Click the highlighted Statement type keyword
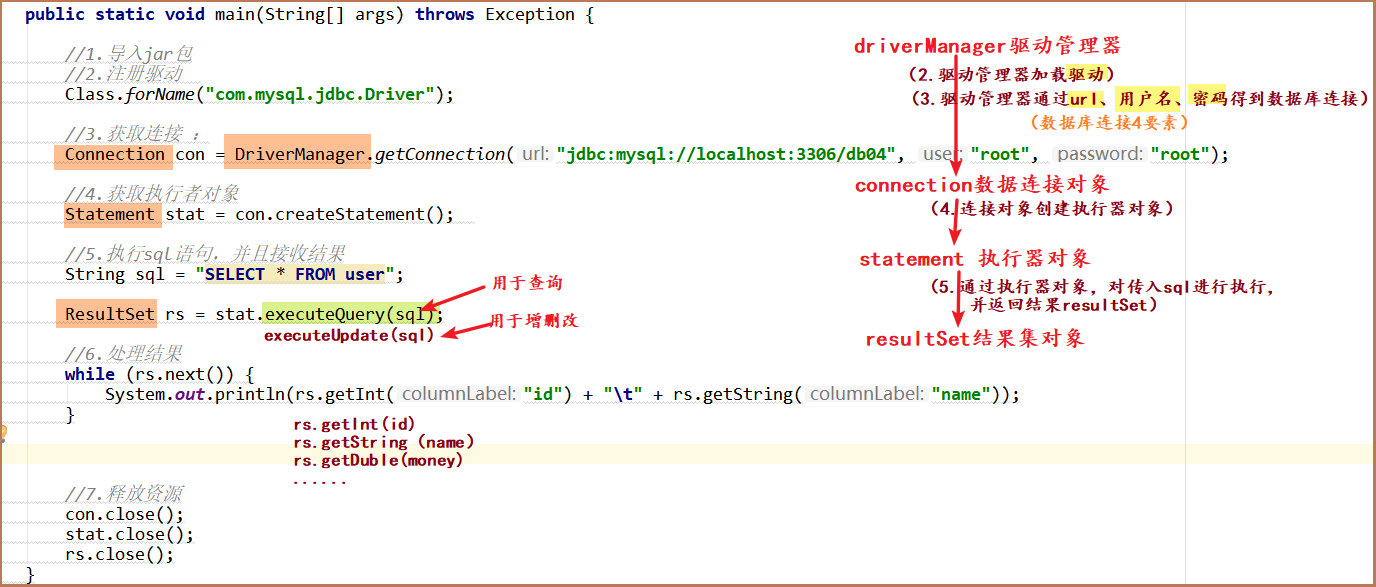 coord(109,214)
